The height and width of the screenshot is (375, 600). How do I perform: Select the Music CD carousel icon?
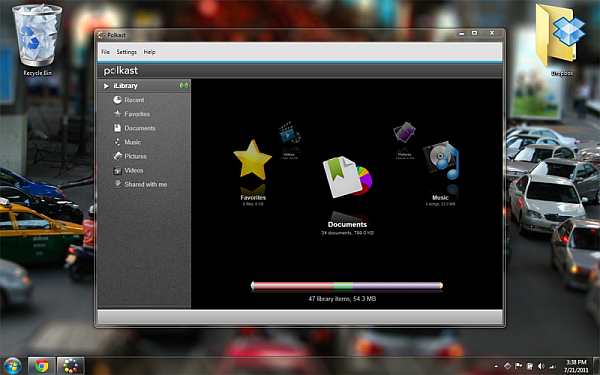coord(441,161)
